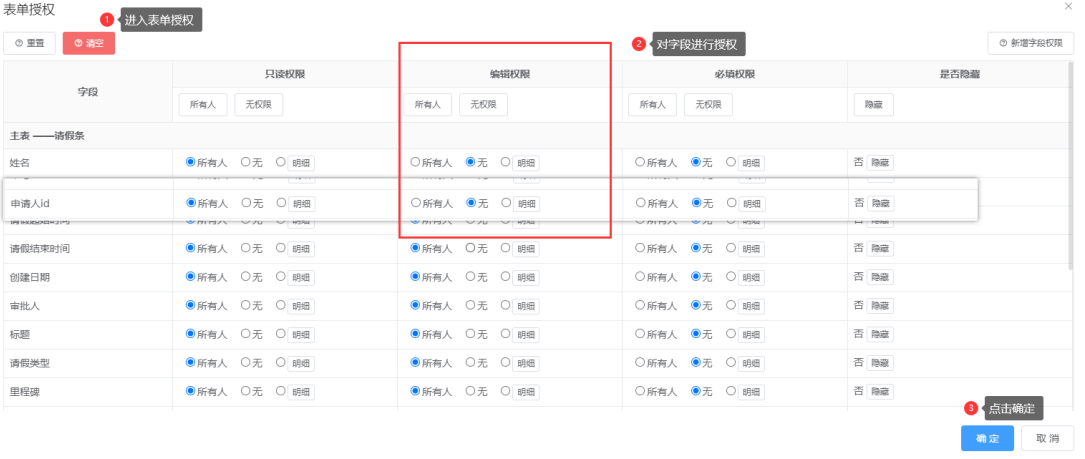Choose 明细 radio for 标题 编辑权限
The image size is (1085, 459).
pyautogui.click(x=506, y=334)
